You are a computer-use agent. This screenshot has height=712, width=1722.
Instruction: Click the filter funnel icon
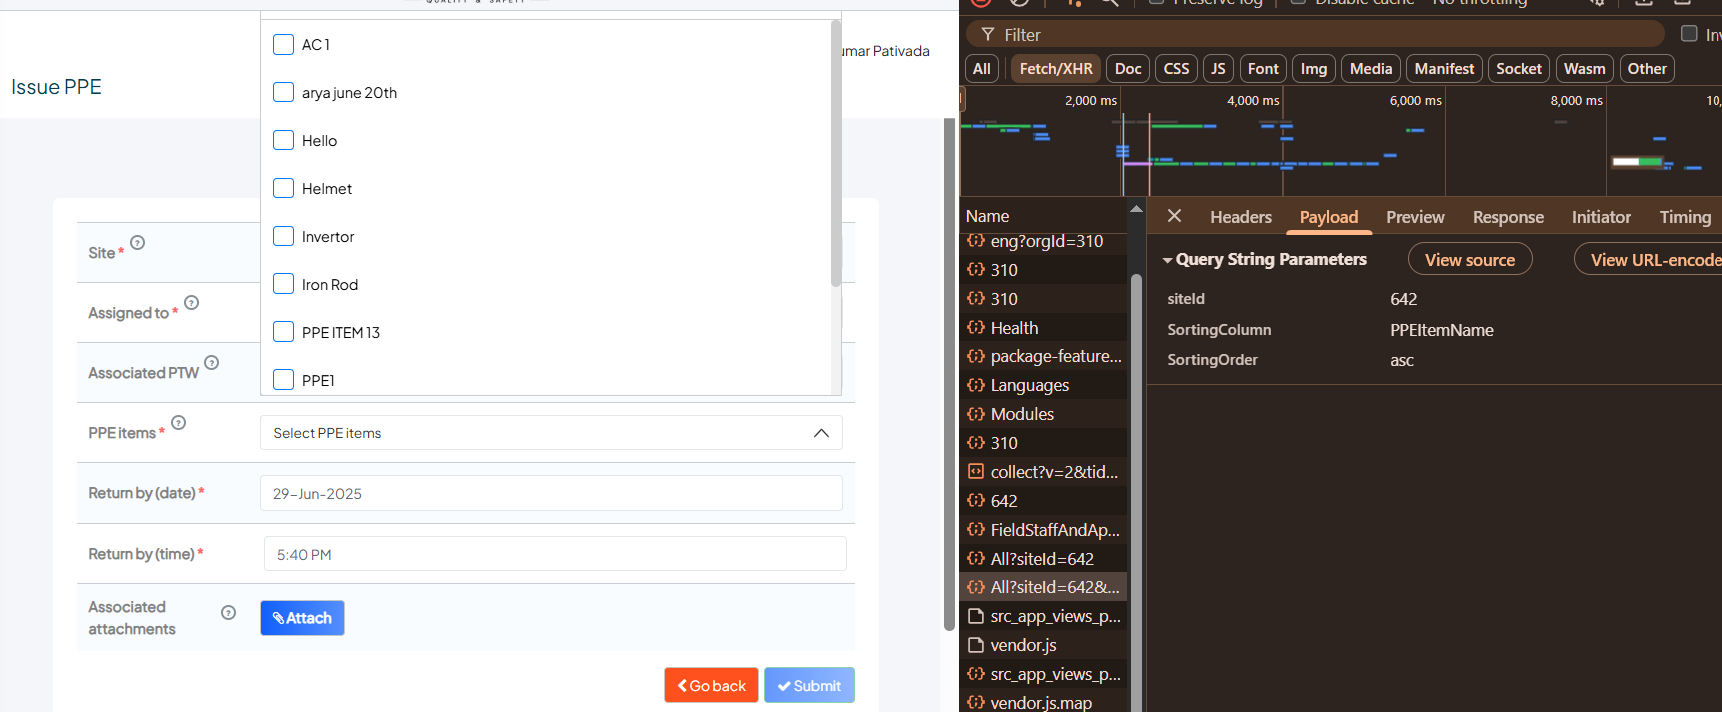987,34
